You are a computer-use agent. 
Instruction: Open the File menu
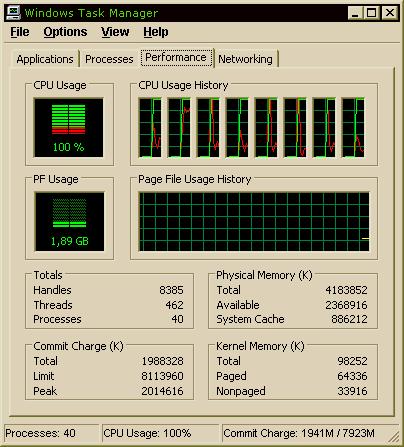tap(20, 32)
